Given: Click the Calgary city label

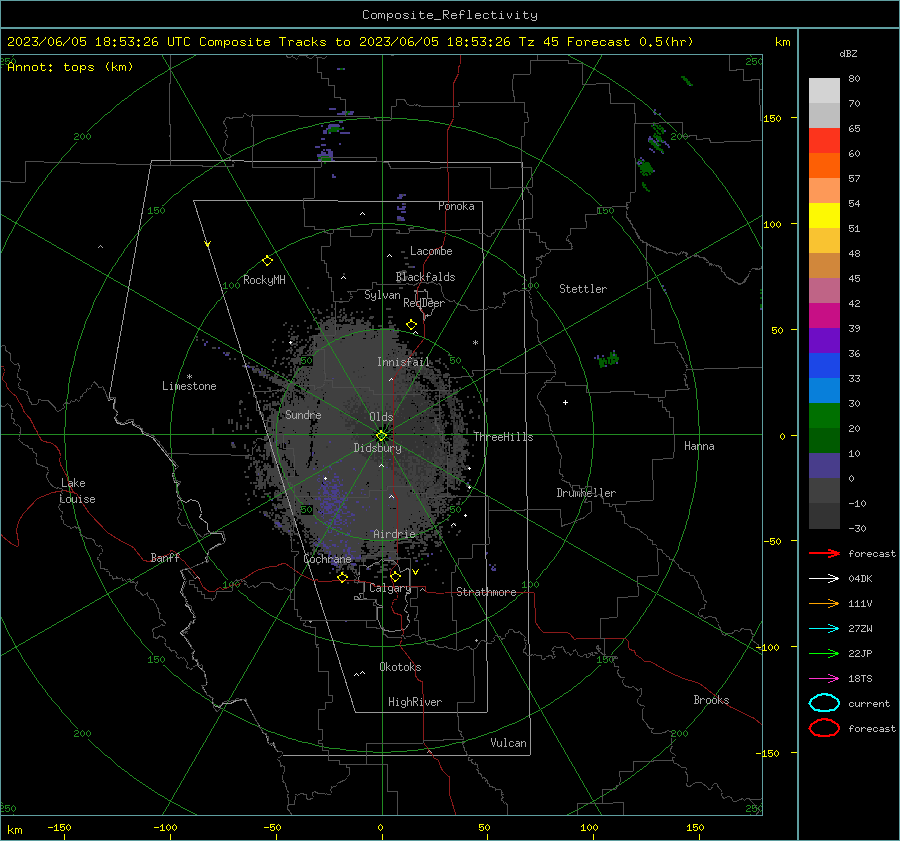Looking at the screenshot, I should tap(390, 588).
